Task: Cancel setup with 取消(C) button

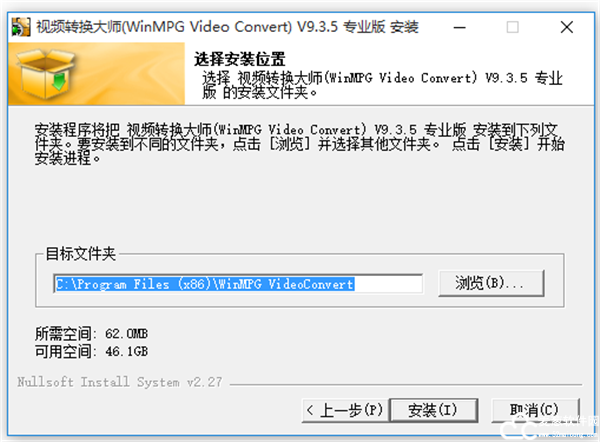Action: [x=535, y=411]
